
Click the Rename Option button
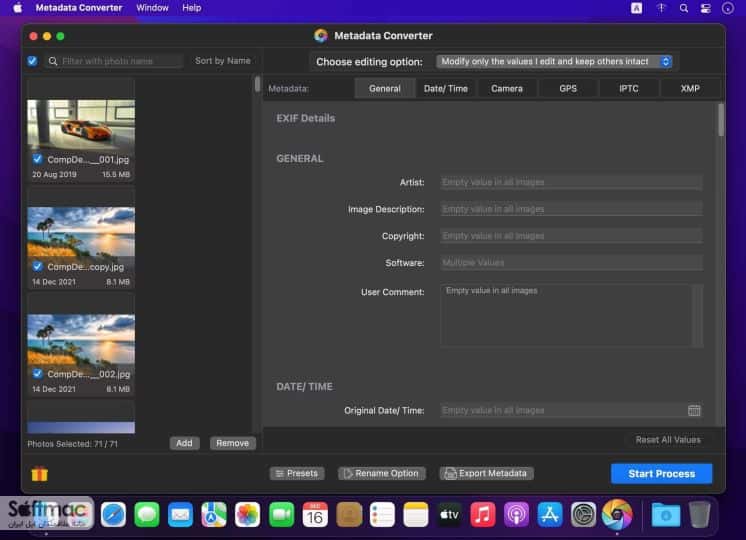(x=382, y=473)
